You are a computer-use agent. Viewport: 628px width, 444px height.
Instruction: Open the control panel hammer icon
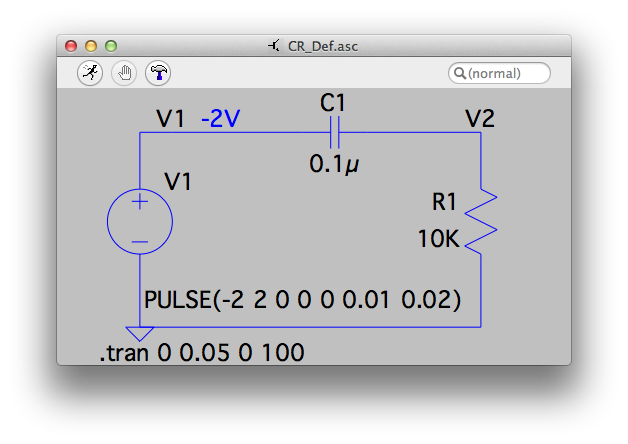coord(158,73)
